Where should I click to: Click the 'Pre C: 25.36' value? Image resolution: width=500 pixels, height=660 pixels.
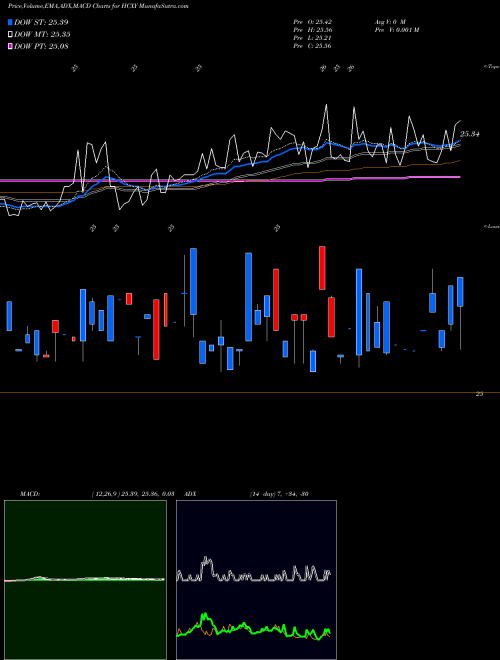coord(312,46)
